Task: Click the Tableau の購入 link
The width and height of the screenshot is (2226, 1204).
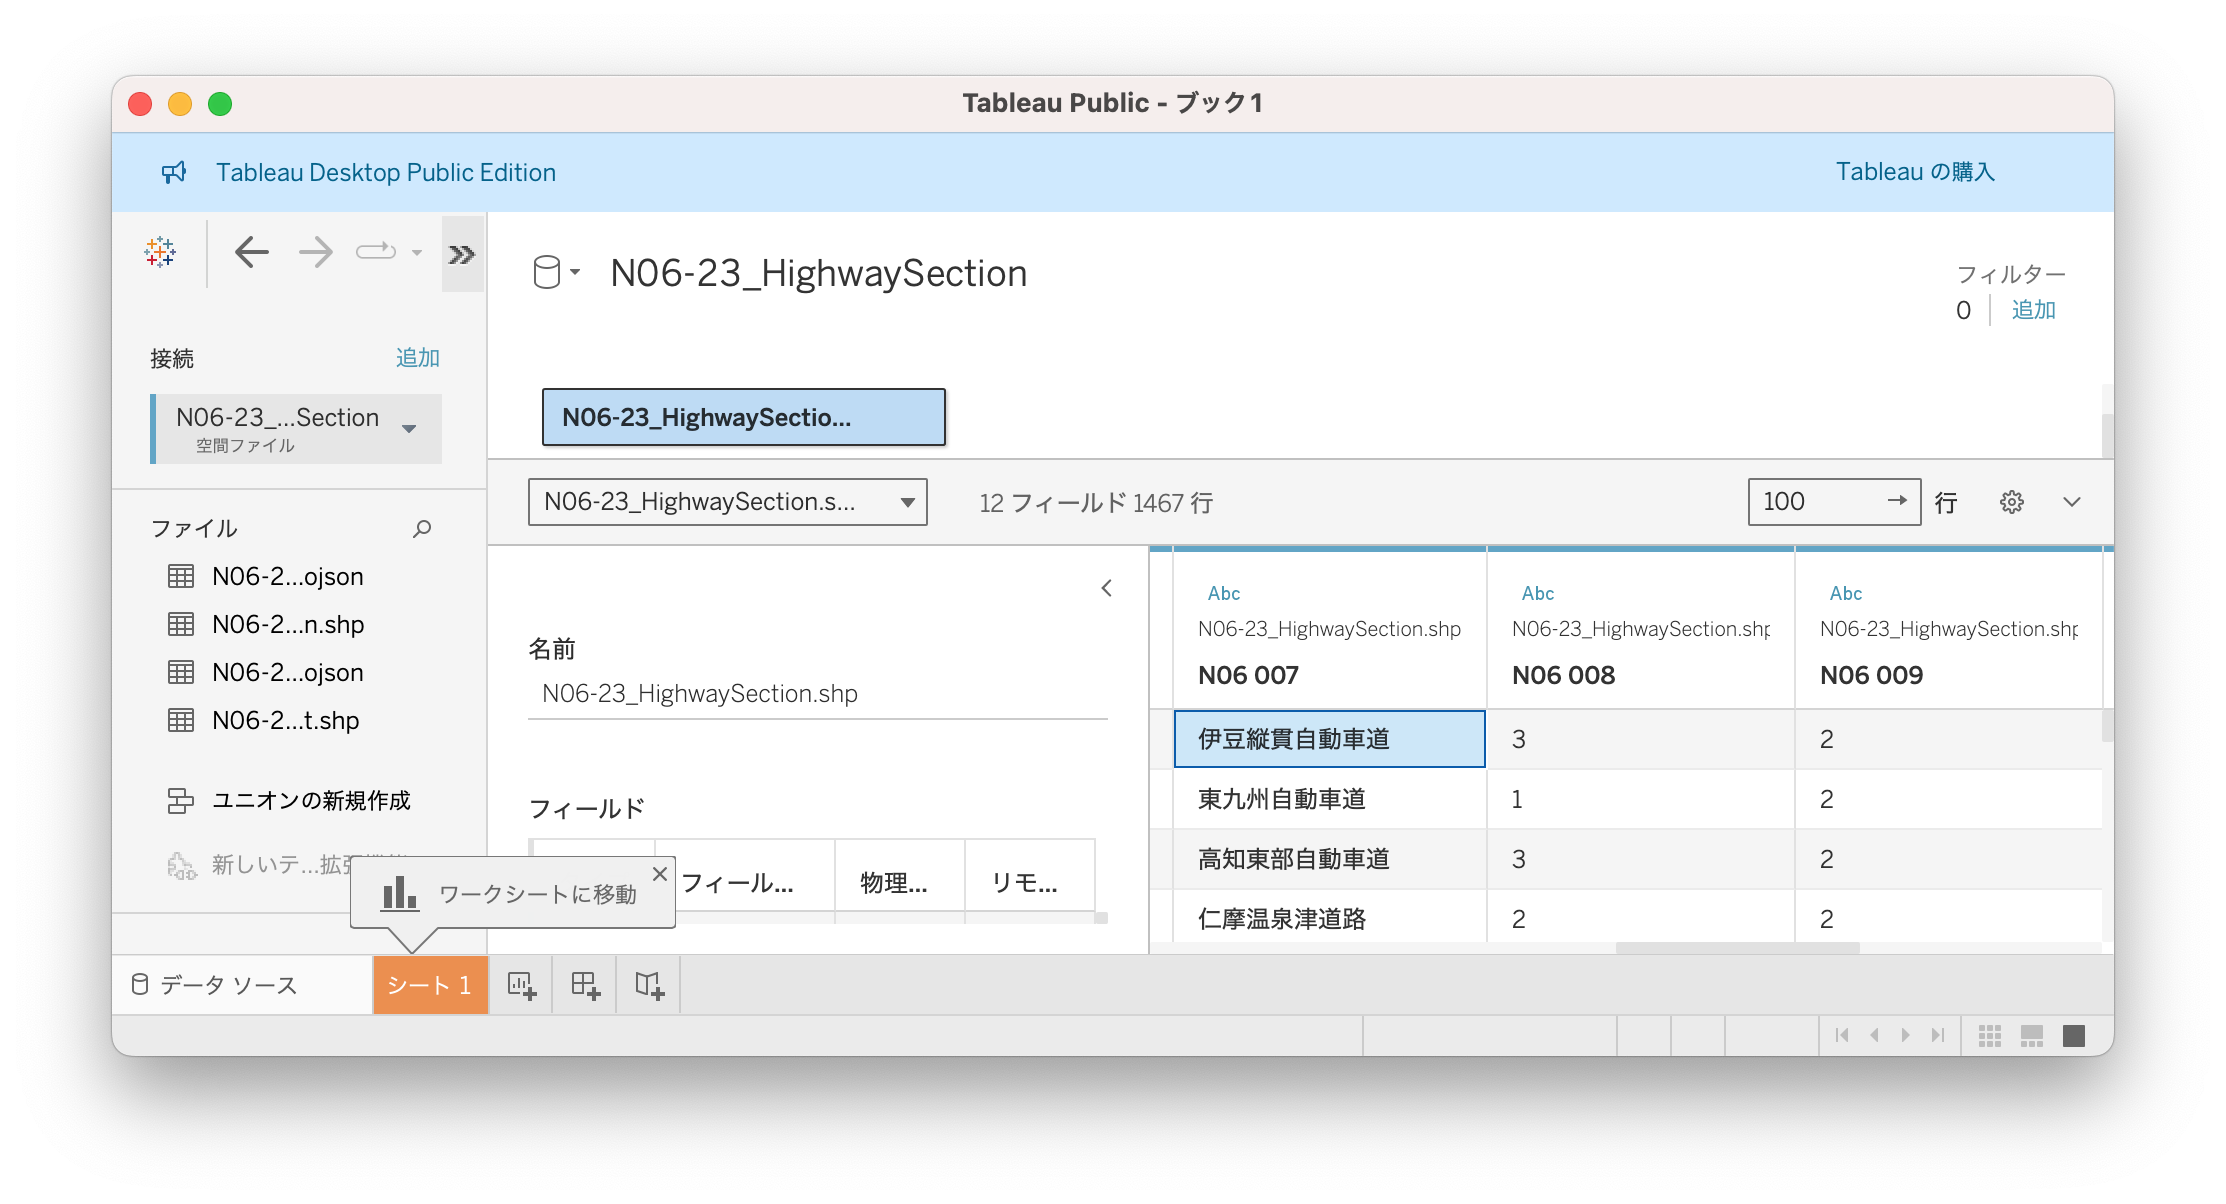Action: pos(1914,172)
